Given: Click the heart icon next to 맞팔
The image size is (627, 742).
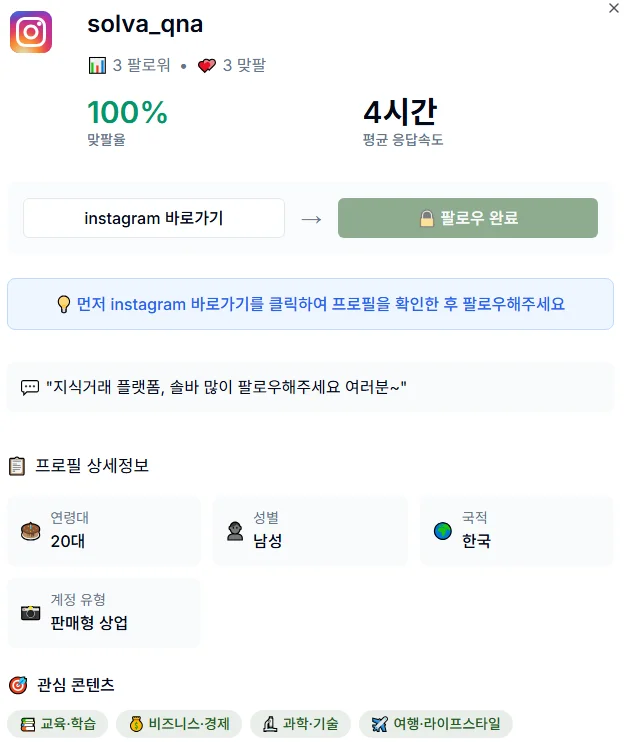Looking at the screenshot, I should (x=206, y=65).
